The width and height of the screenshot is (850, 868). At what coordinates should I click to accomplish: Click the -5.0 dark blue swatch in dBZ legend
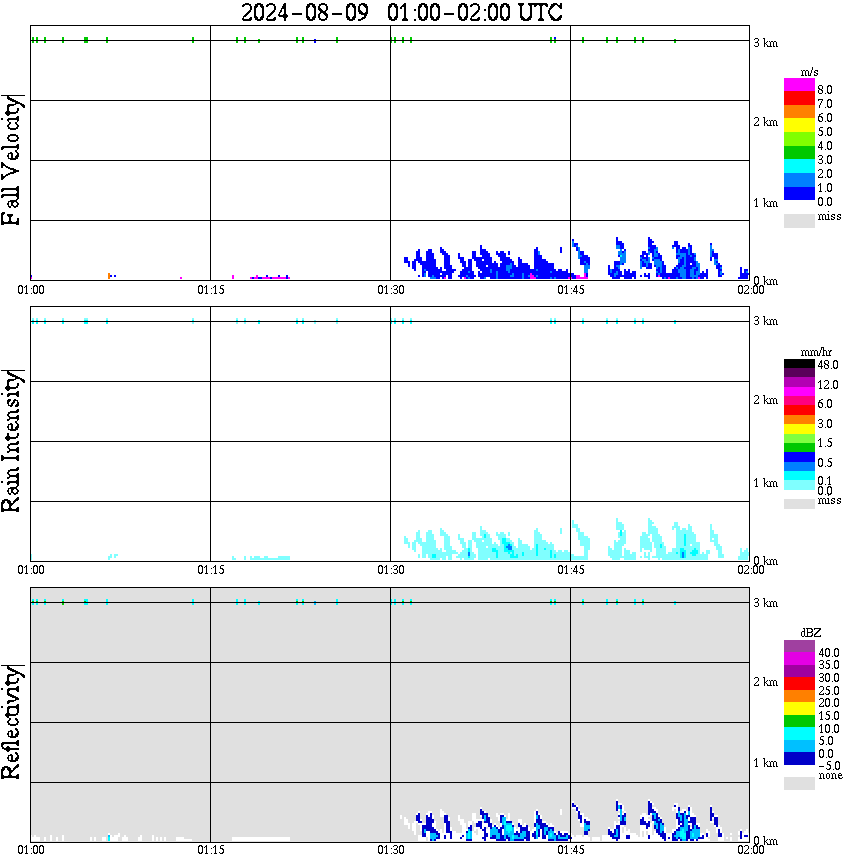pyautogui.click(x=799, y=759)
